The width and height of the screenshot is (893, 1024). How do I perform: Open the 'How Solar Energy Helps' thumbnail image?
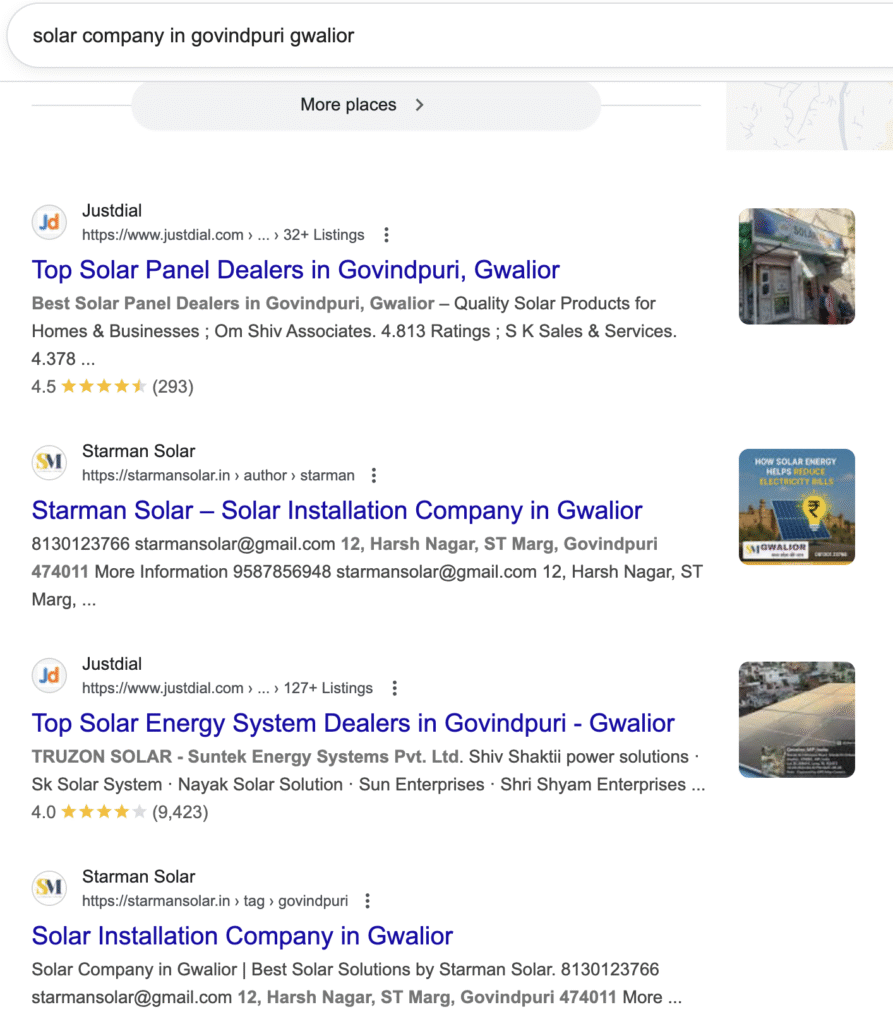pos(796,506)
